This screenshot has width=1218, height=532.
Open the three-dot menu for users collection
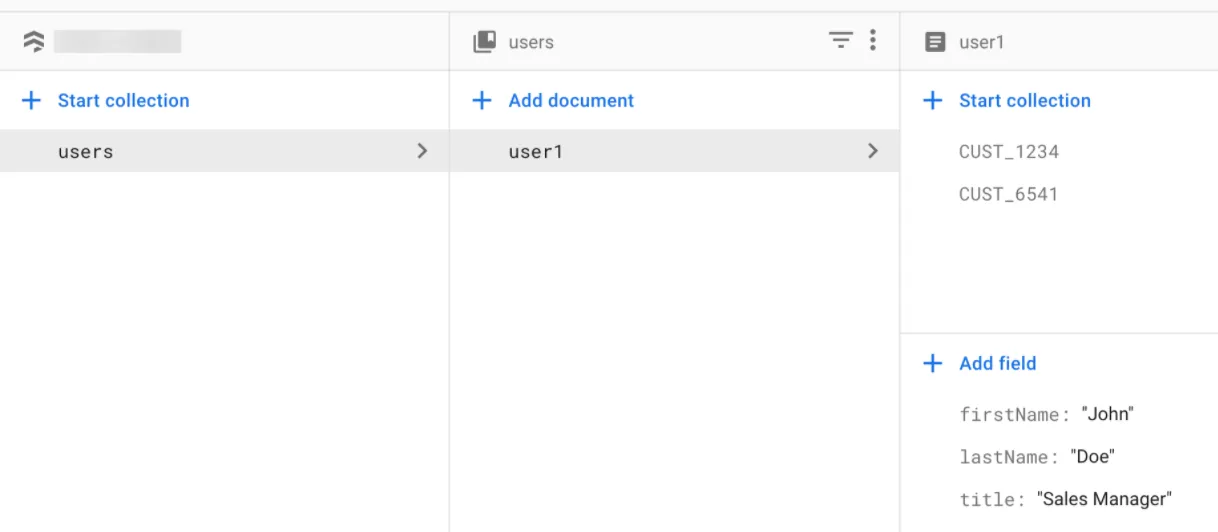(x=873, y=40)
